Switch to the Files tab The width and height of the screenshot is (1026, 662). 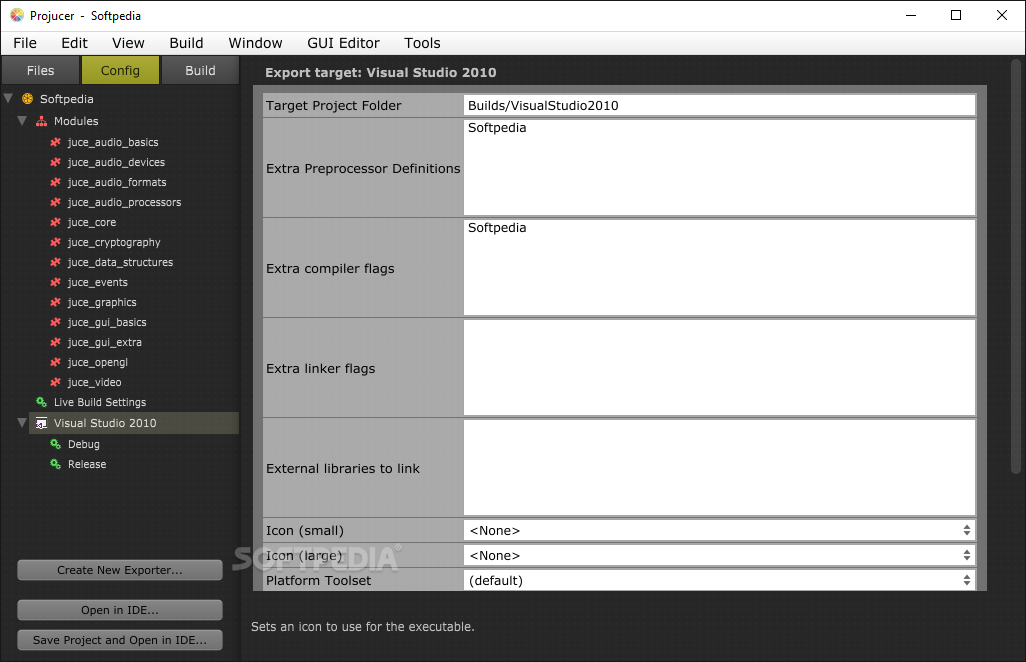41,70
